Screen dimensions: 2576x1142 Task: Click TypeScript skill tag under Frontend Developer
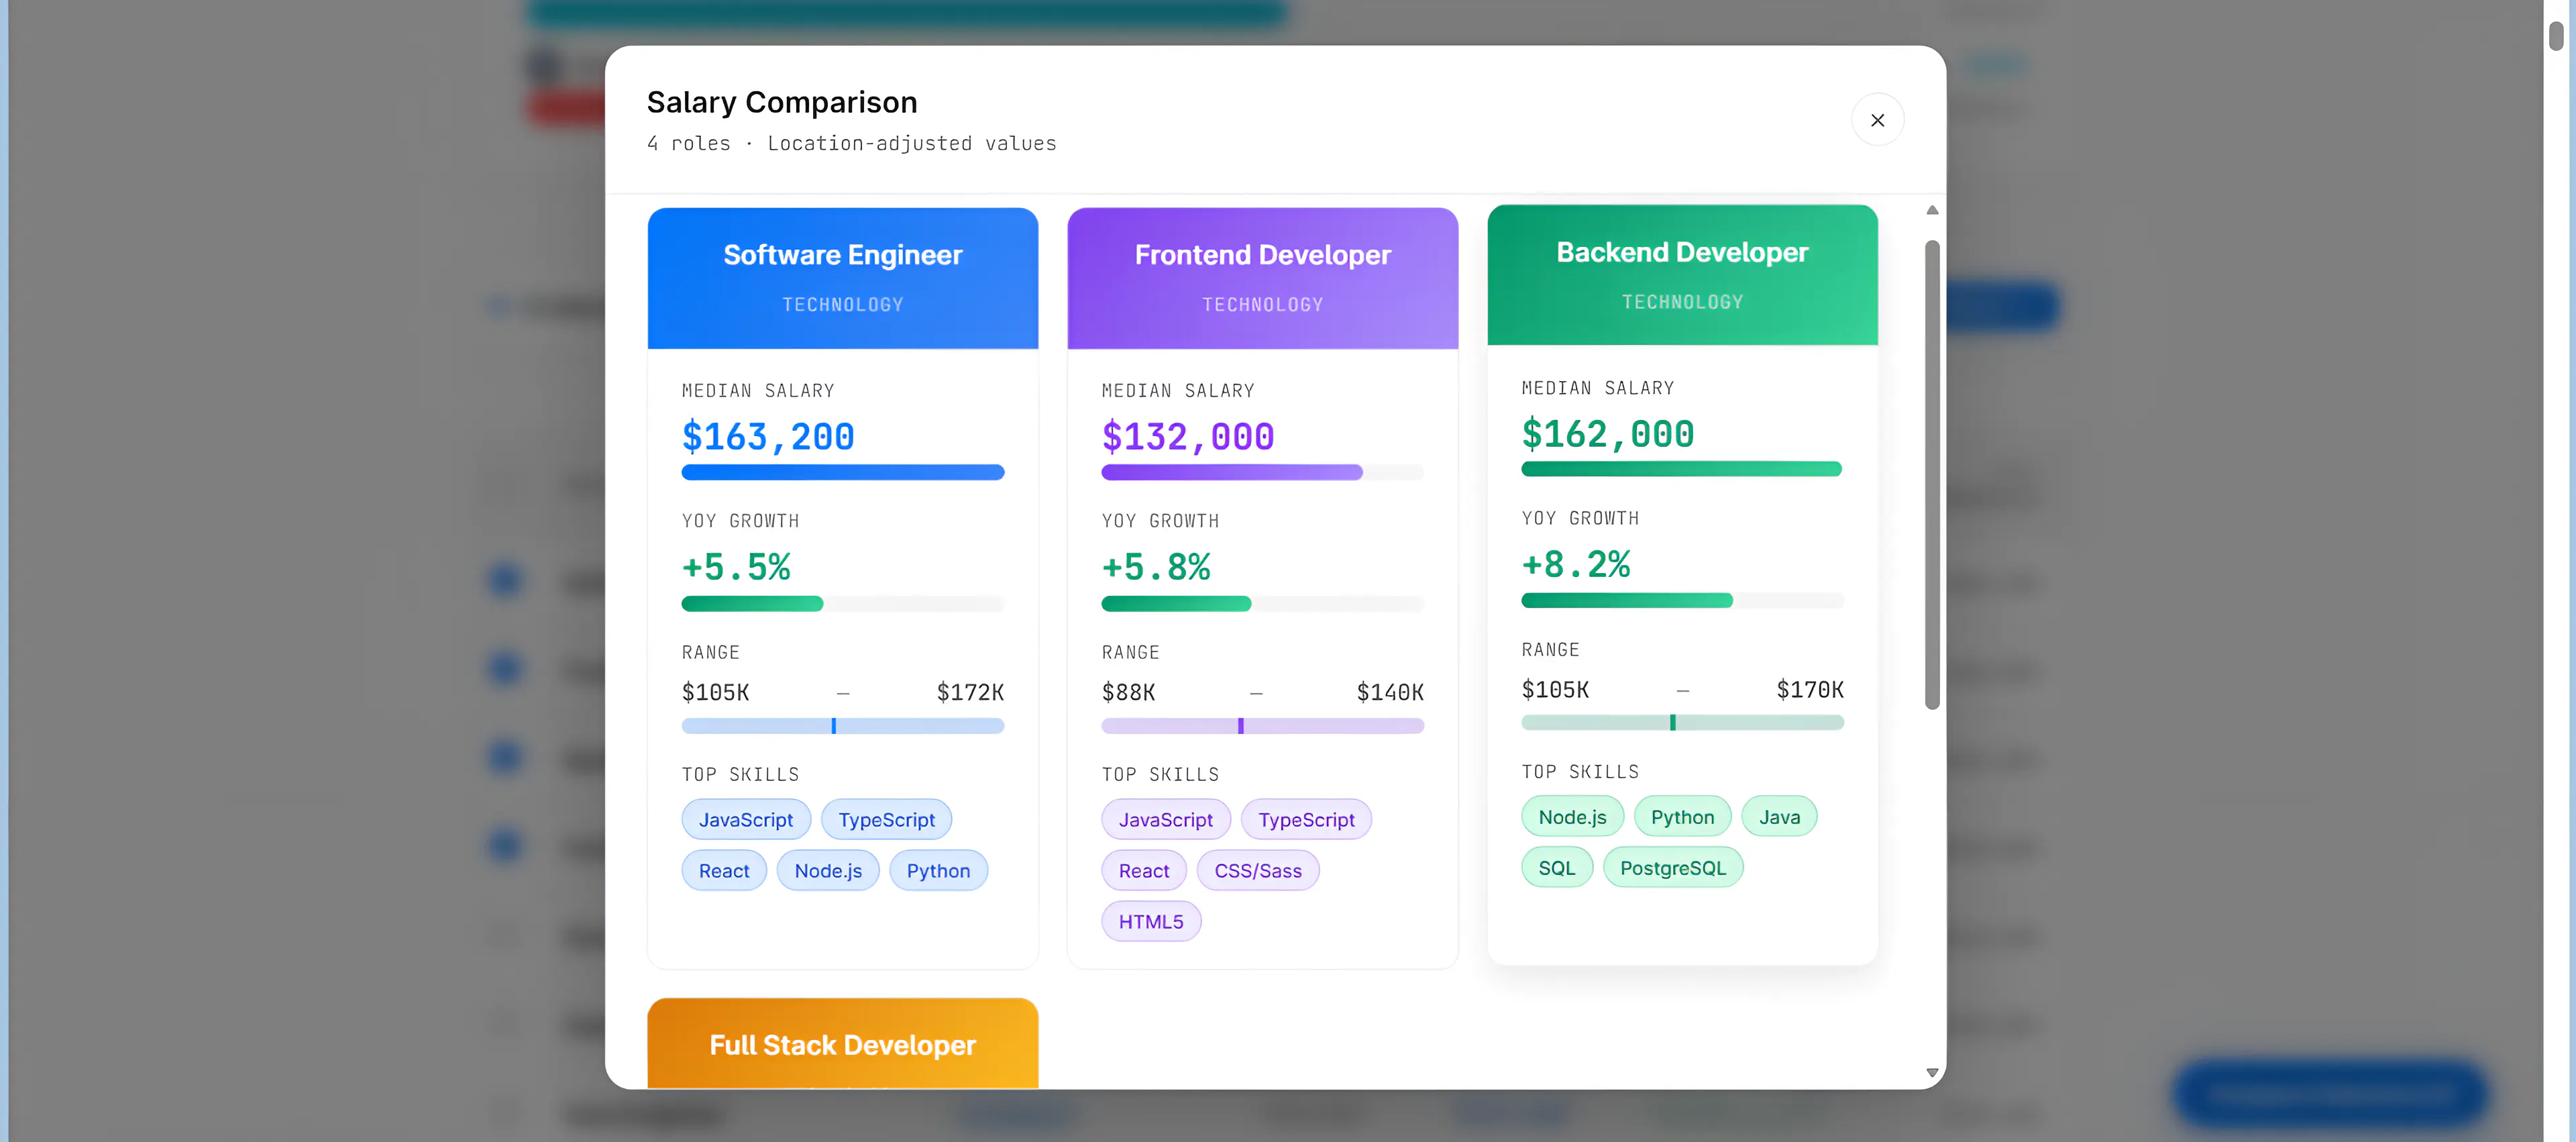click(x=1306, y=819)
